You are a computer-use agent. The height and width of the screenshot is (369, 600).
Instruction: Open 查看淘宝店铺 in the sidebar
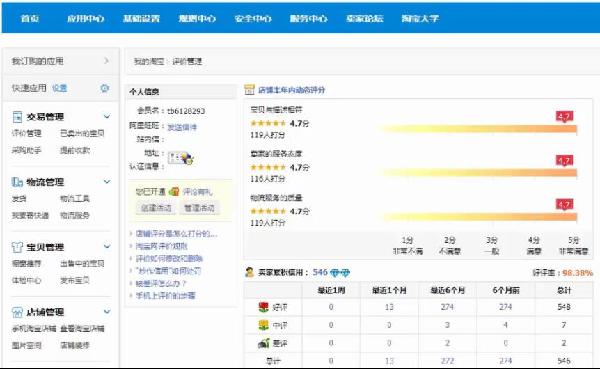coord(82,328)
